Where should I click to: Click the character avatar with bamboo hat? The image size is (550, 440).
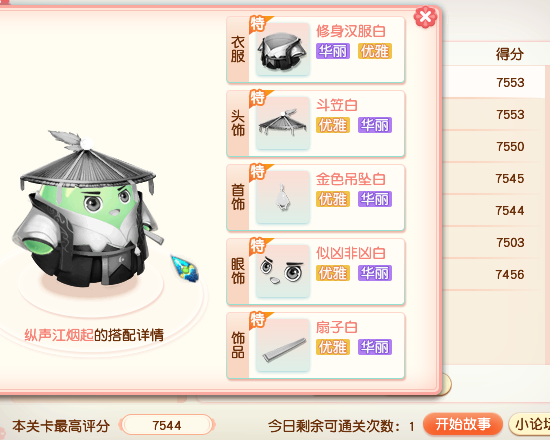tap(88, 209)
